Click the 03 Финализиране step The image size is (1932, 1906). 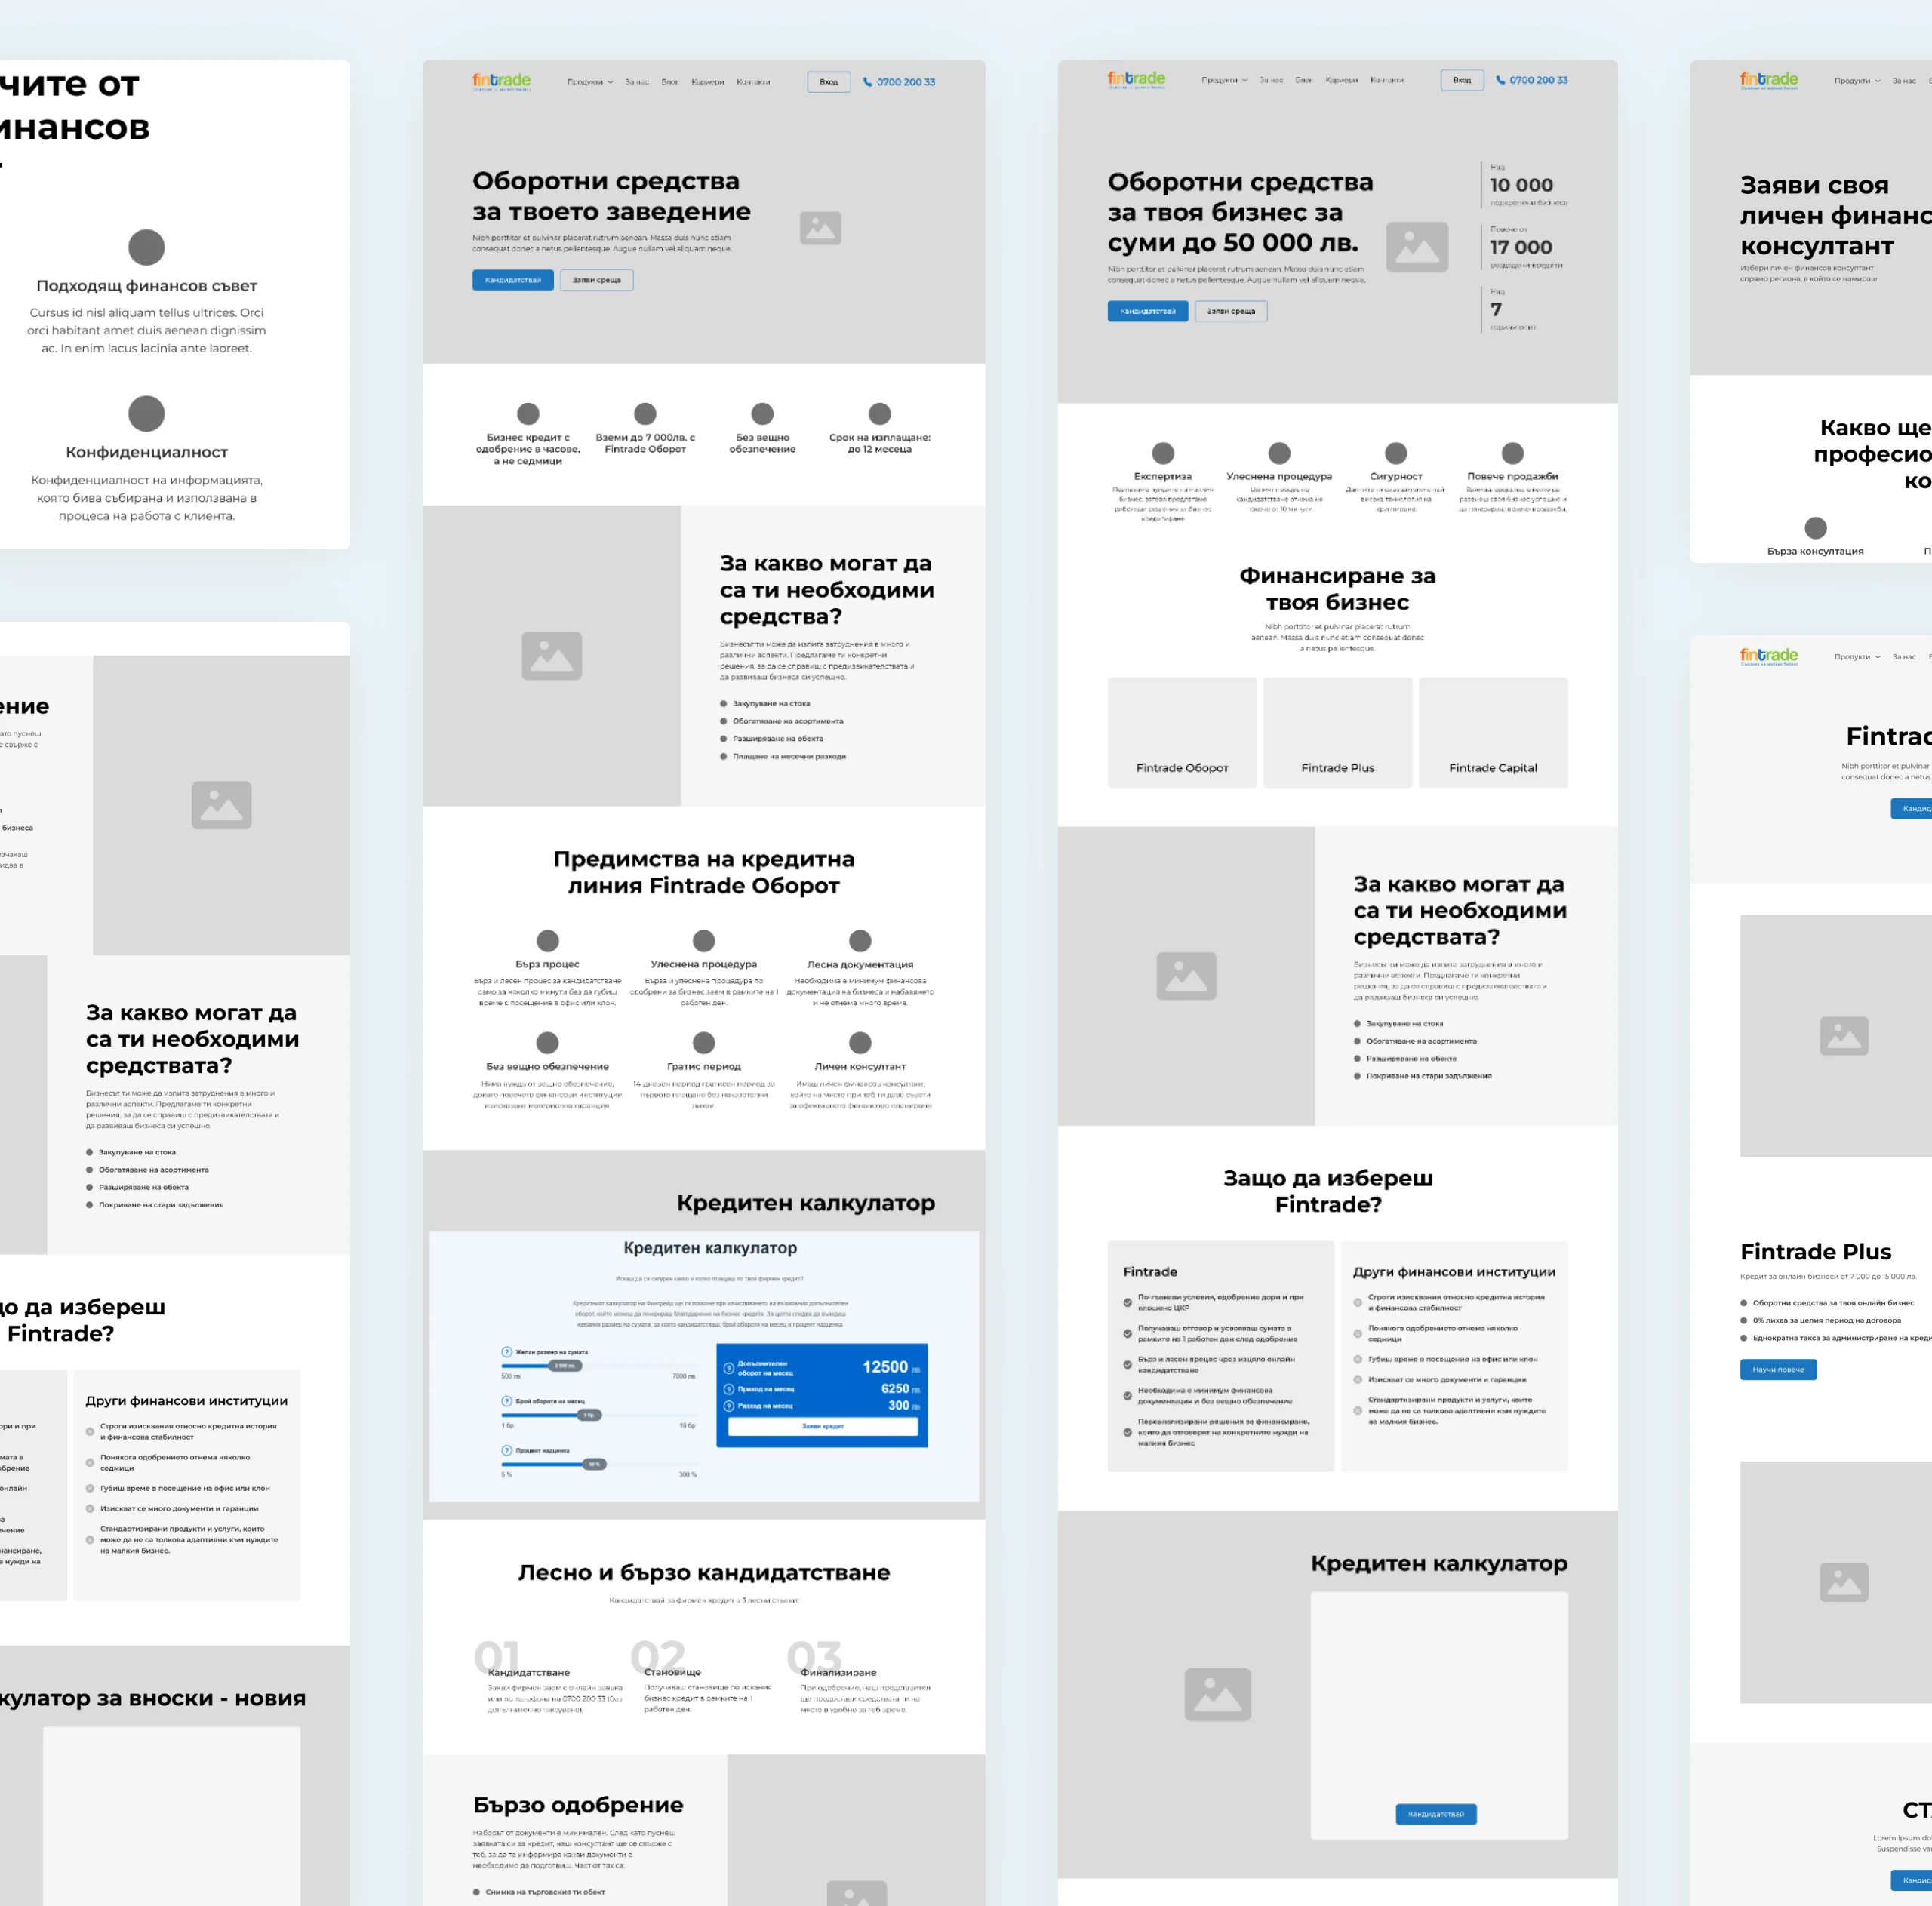tap(860, 1678)
